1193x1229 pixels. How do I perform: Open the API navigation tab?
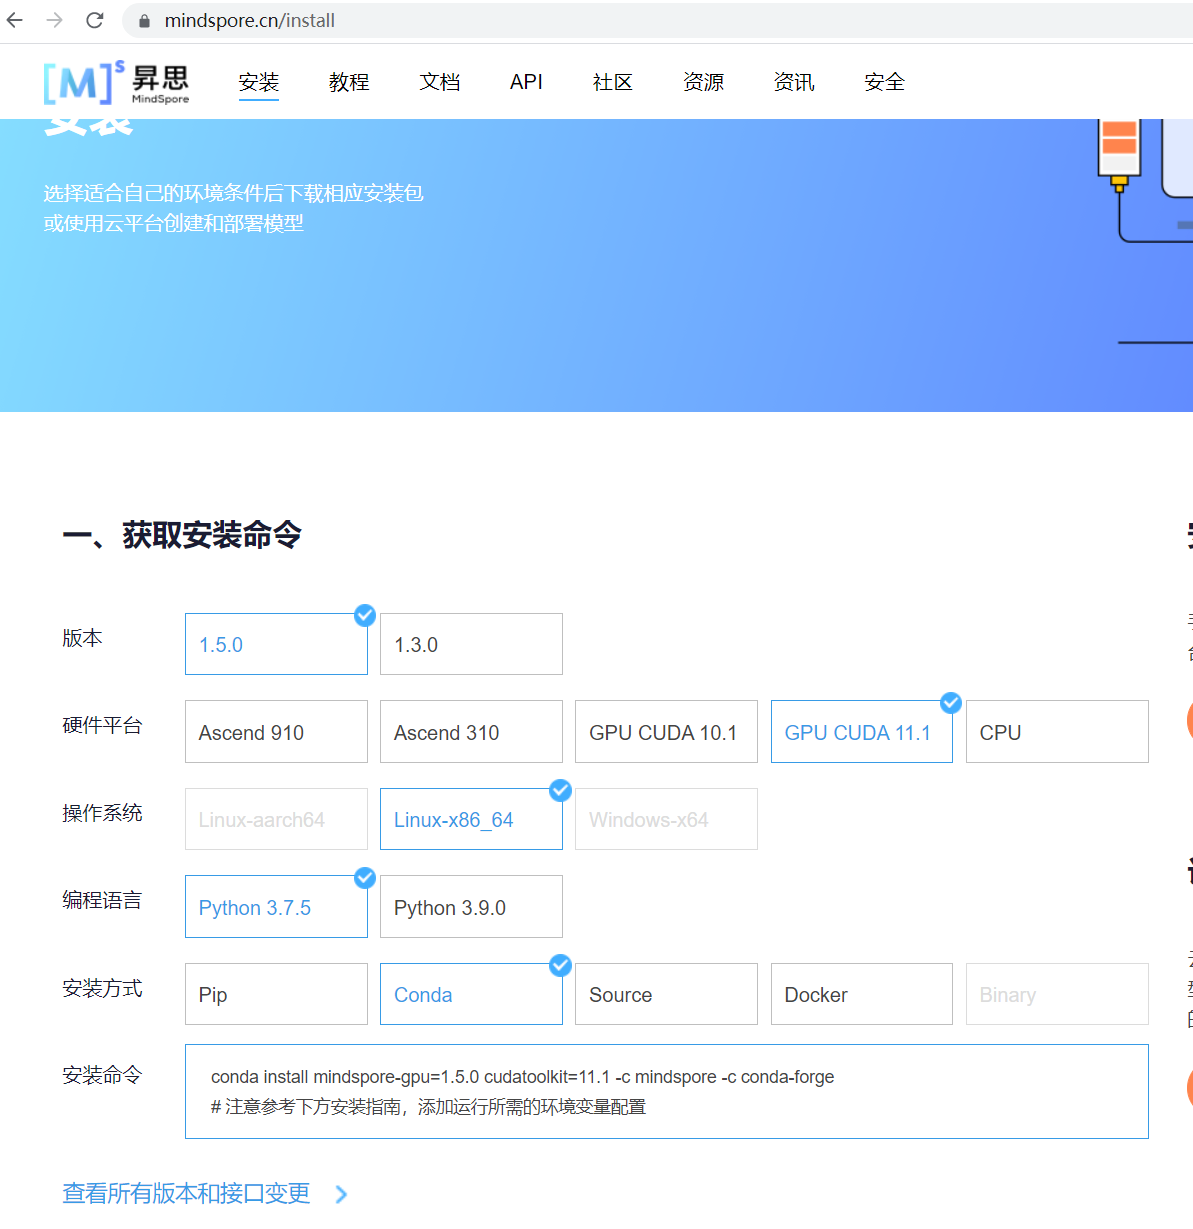point(526,82)
